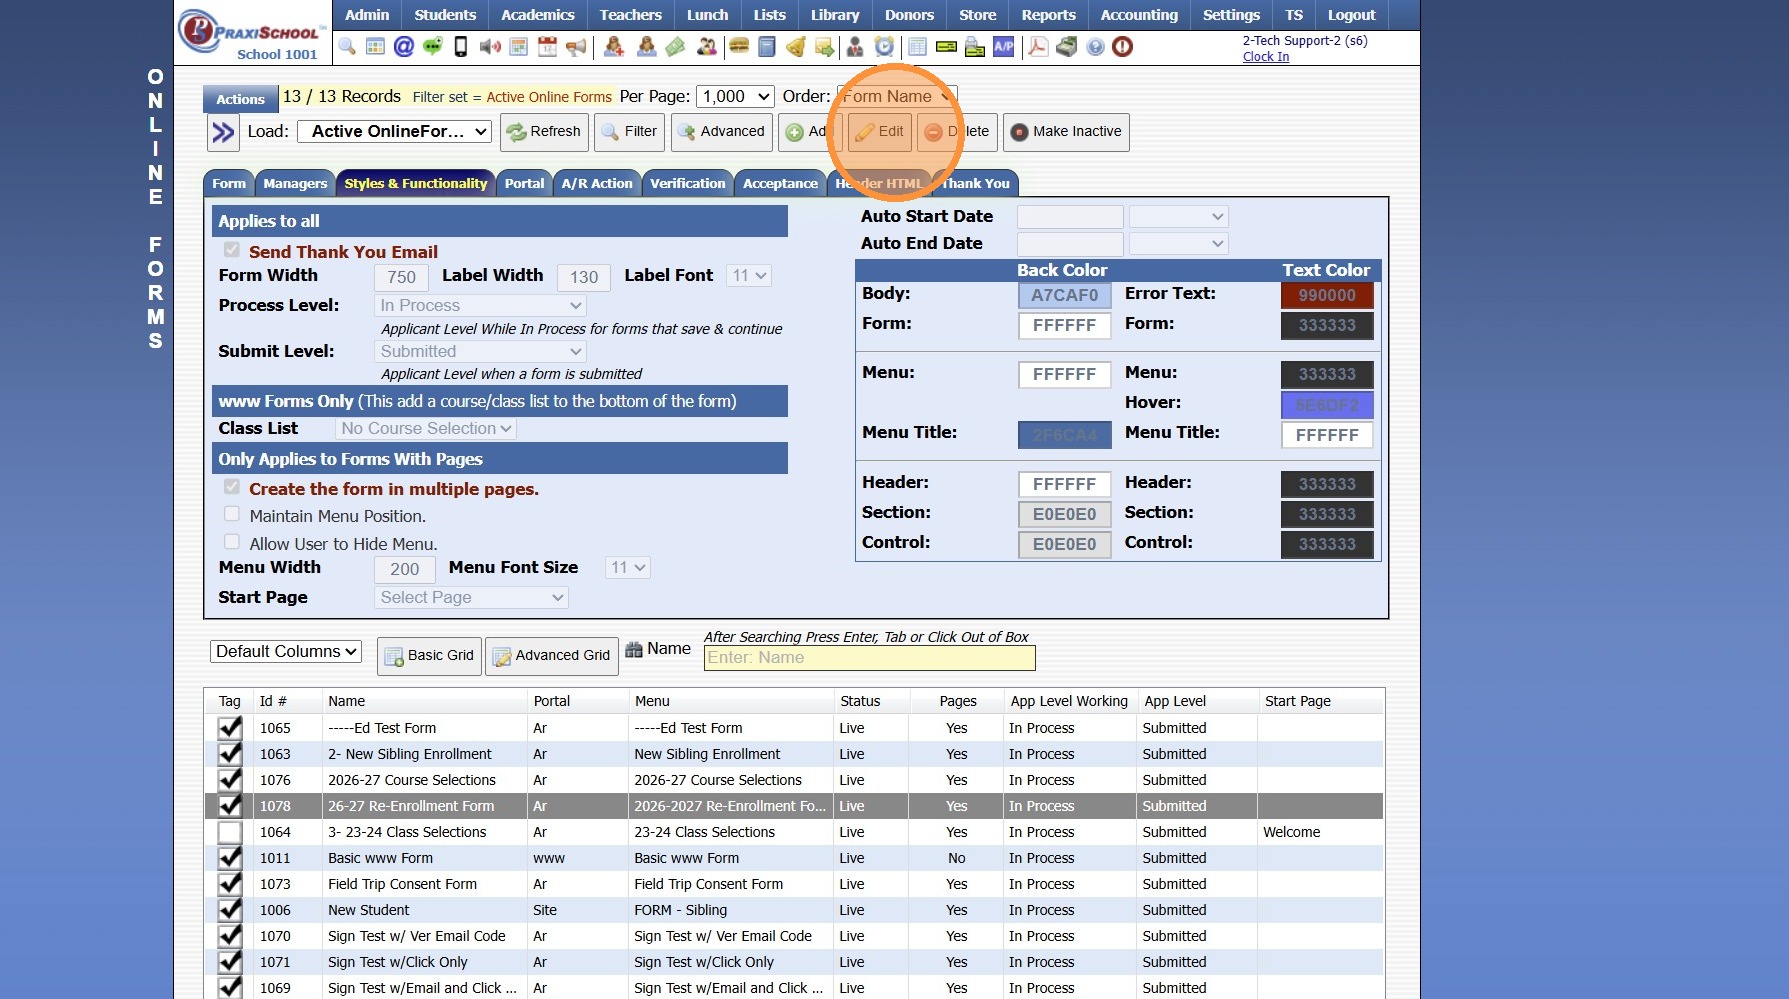Click the PDF document icon
Image resolution: width=1789 pixels, height=999 pixels.
pos(1038,47)
